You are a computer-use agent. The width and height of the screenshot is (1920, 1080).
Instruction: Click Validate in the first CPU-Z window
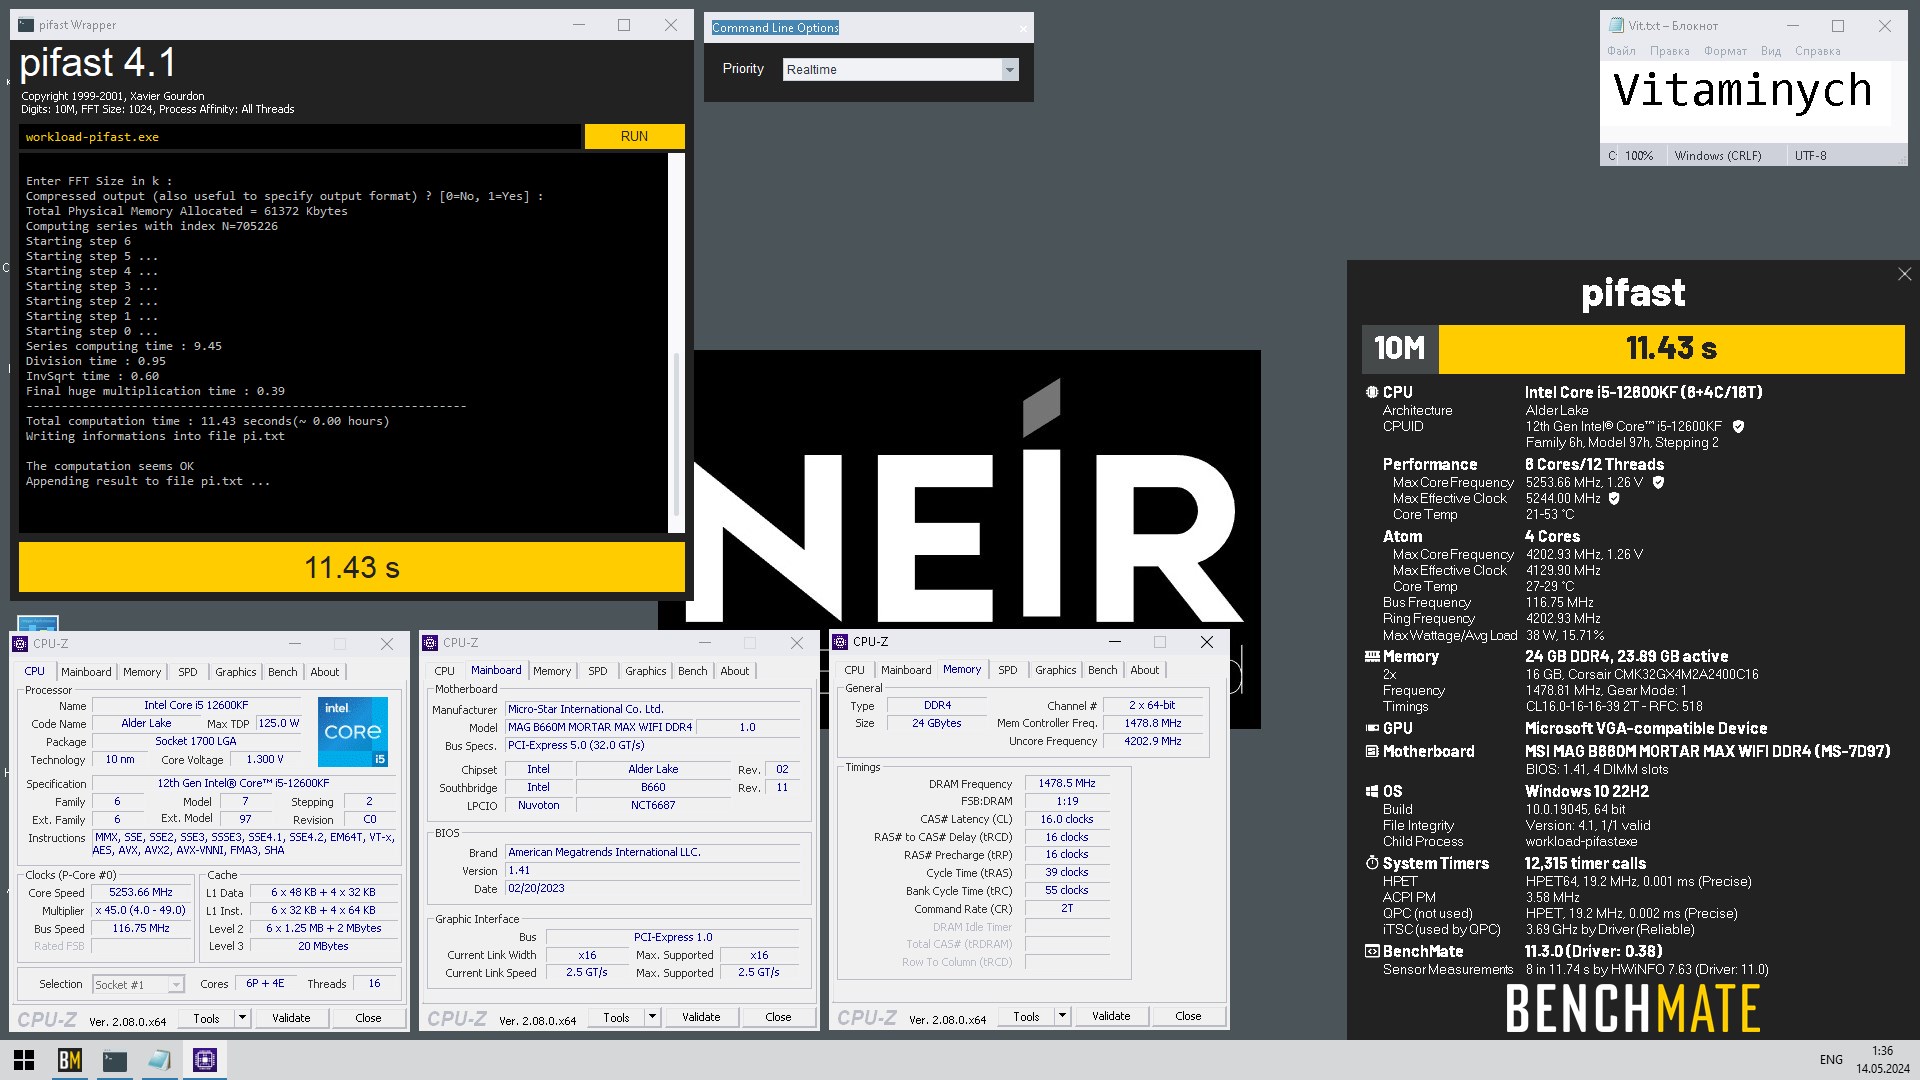click(x=291, y=1018)
